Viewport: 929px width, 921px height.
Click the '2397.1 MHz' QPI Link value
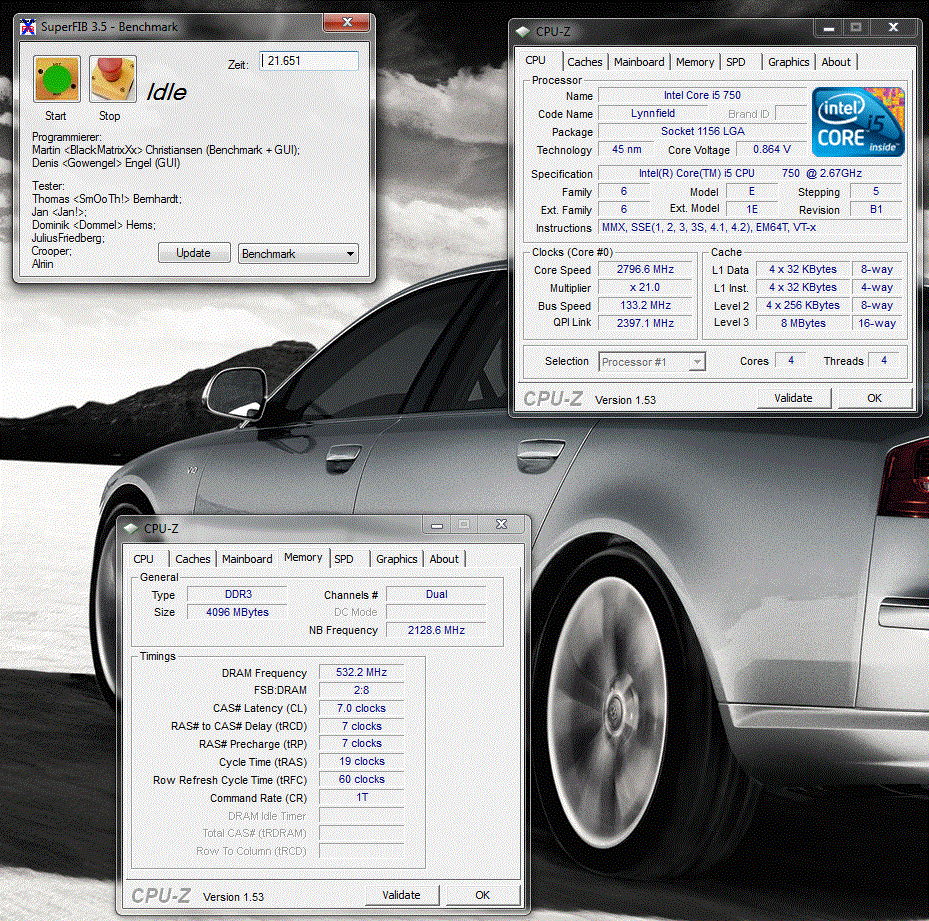[645, 323]
